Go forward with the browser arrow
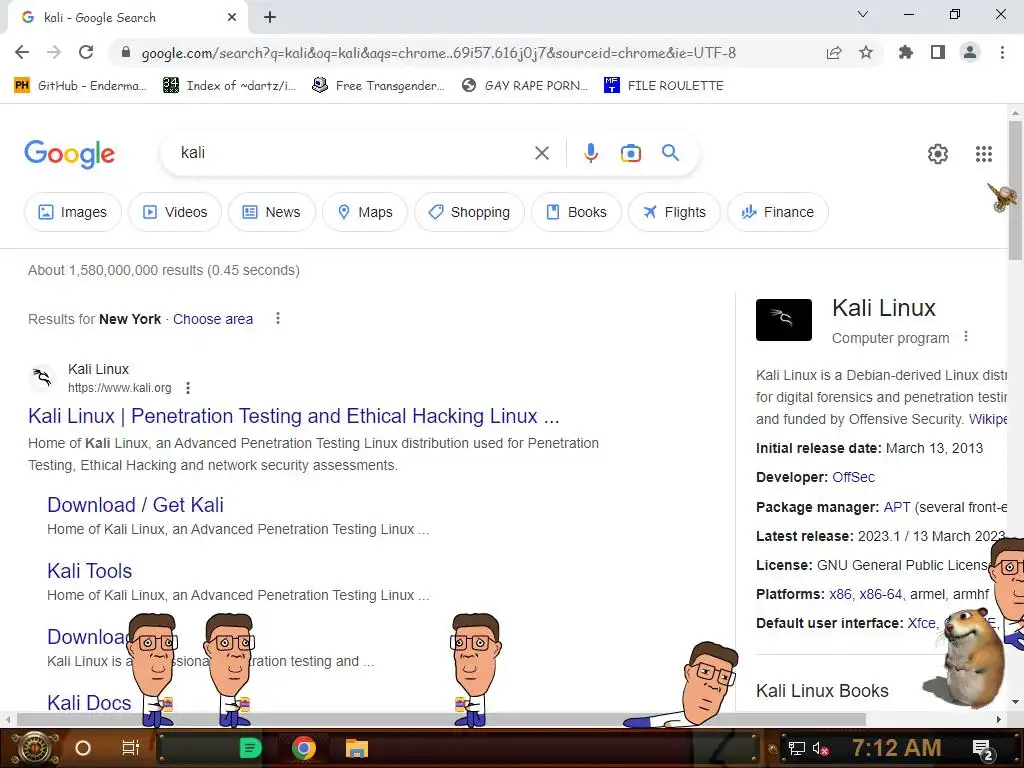Screen dimensions: 1024x768 [54, 52]
